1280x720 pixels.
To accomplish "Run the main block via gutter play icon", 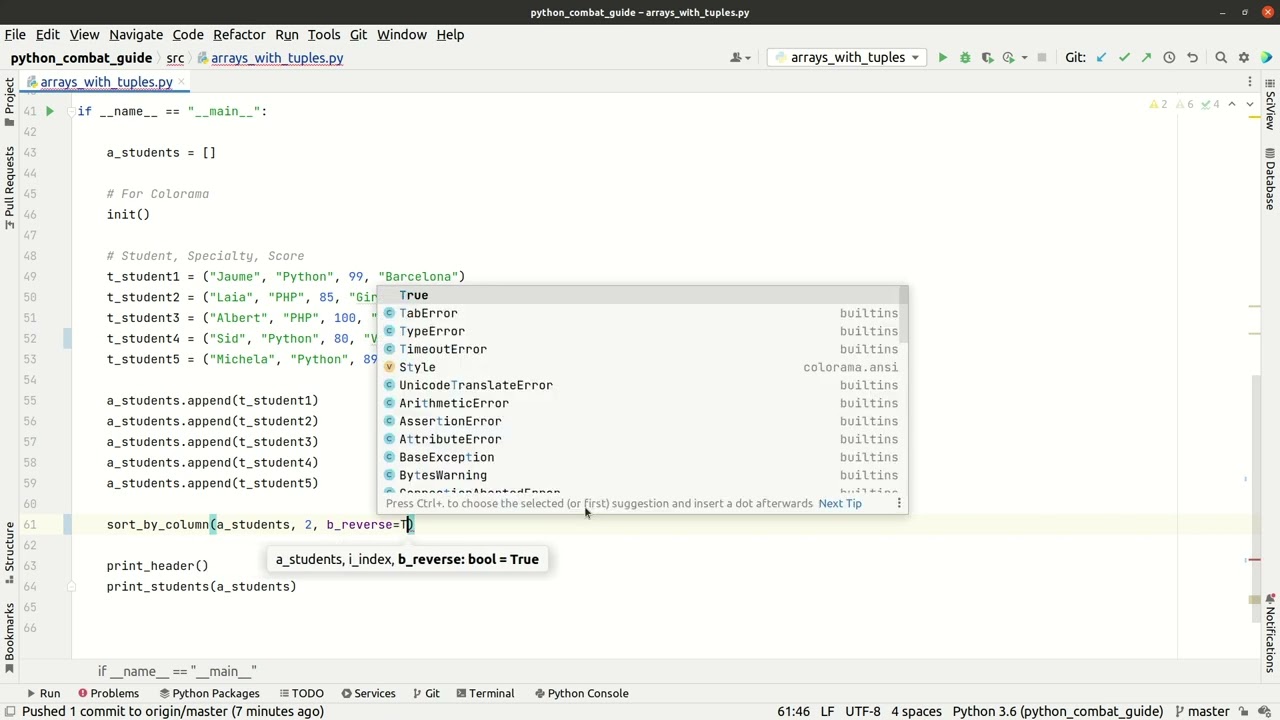I will [x=49, y=111].
